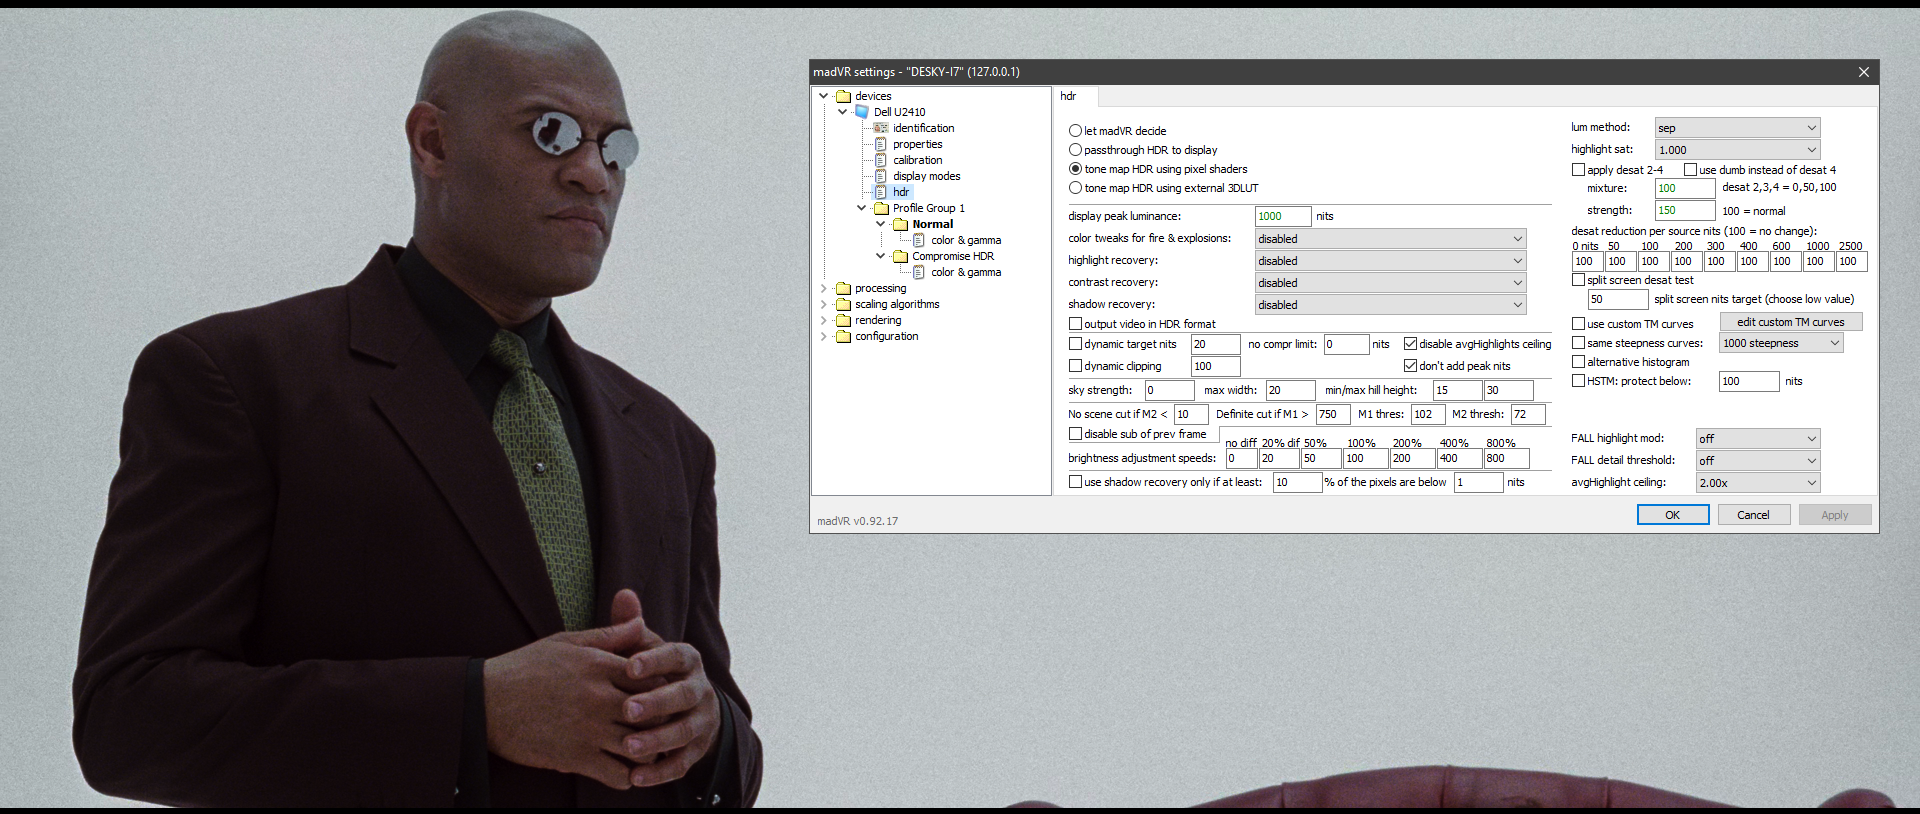Open 'FALL highlight mod' dropdown
The height and width of the screenshot is (814, 1920).
click(x=1758, y=439)
